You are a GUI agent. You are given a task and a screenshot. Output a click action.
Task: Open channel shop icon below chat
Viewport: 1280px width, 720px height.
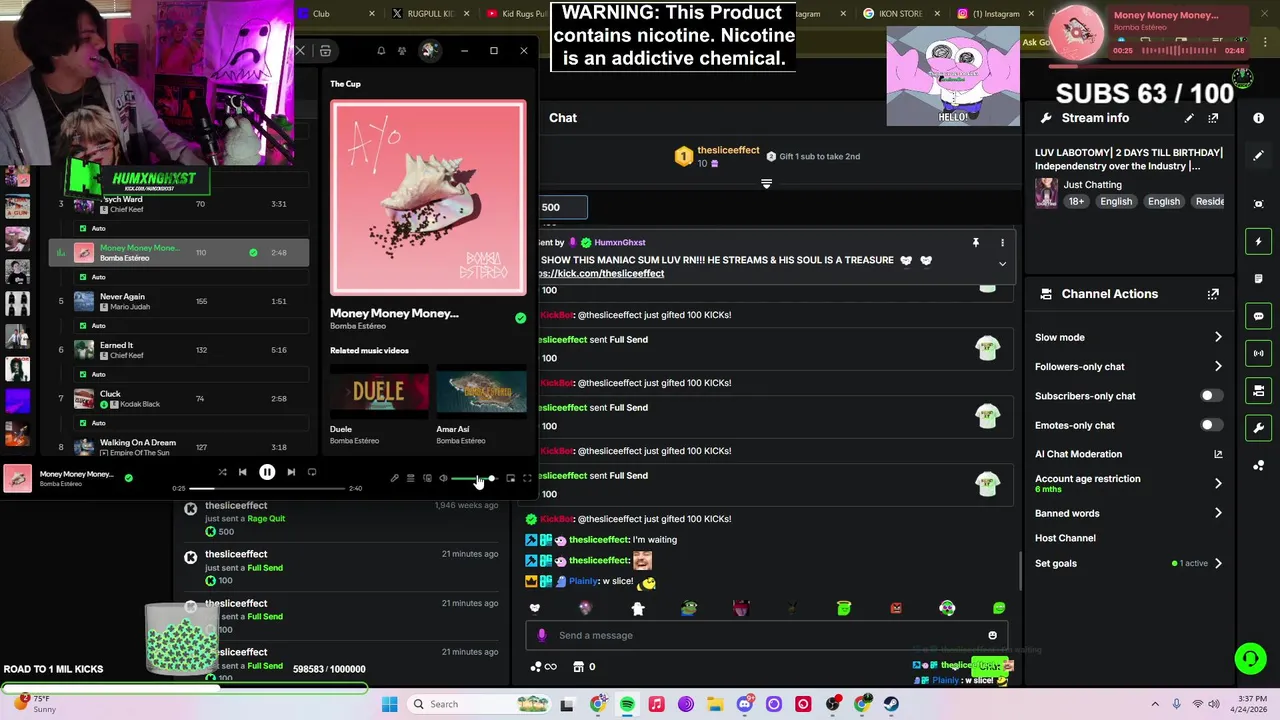578,667
